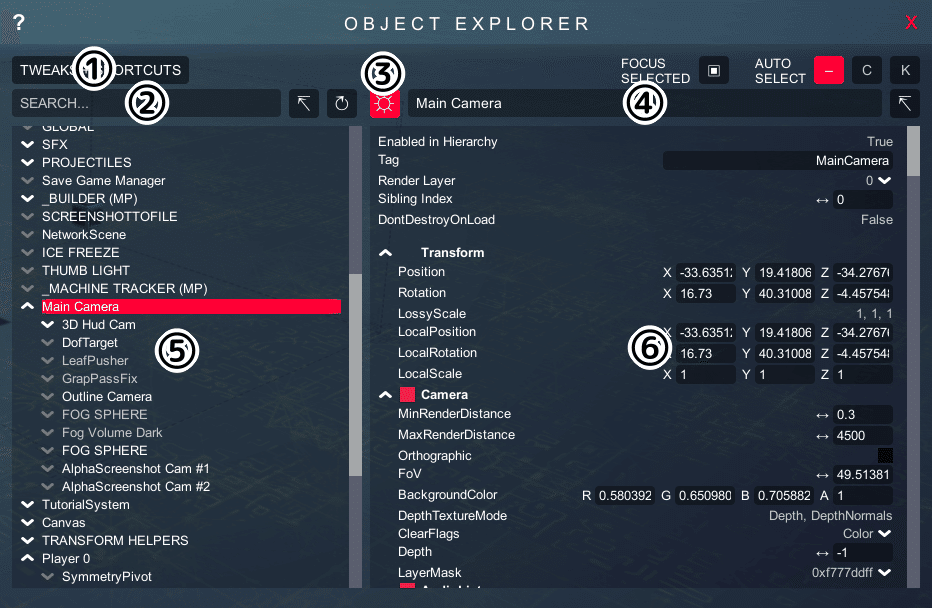Click the Tag field showing MainCamera
932x608 pixels.
tap(777, 160)
